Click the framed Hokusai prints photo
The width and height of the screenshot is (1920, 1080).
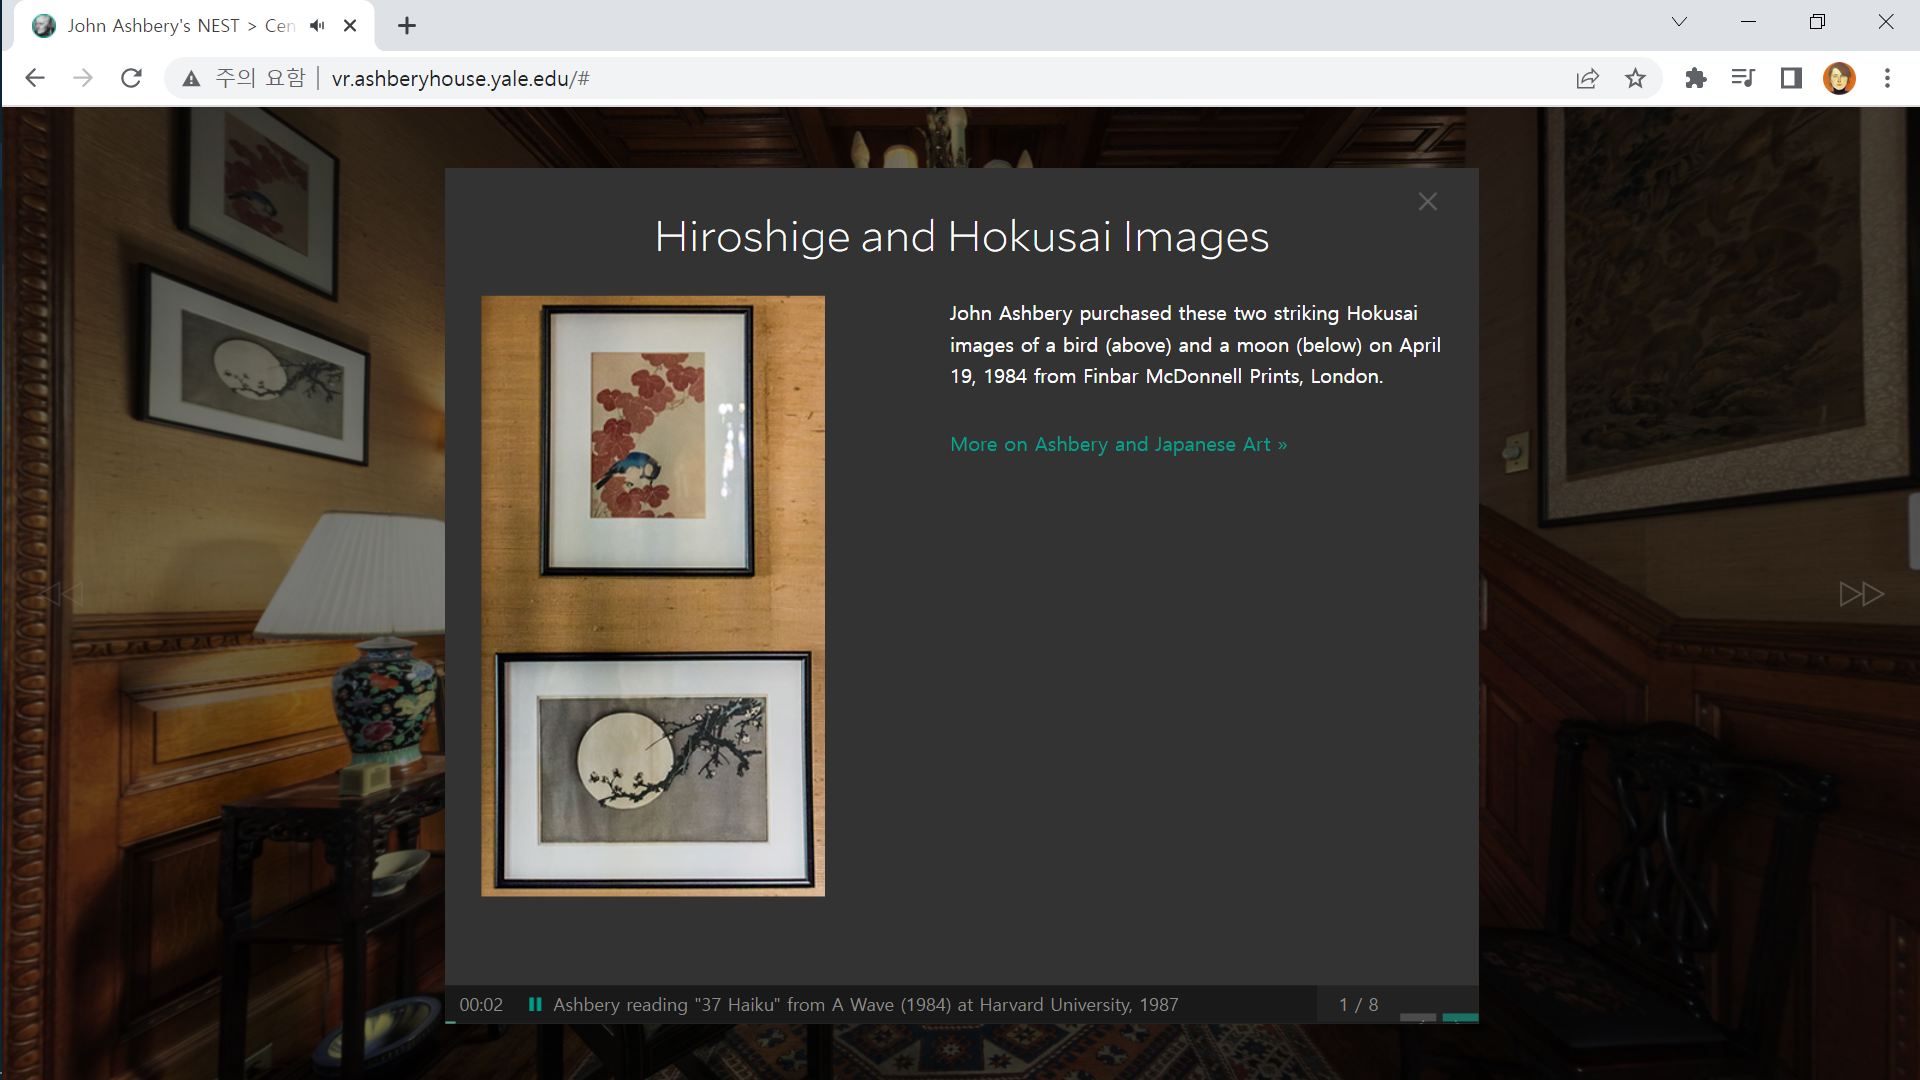[x=653, y=596]
